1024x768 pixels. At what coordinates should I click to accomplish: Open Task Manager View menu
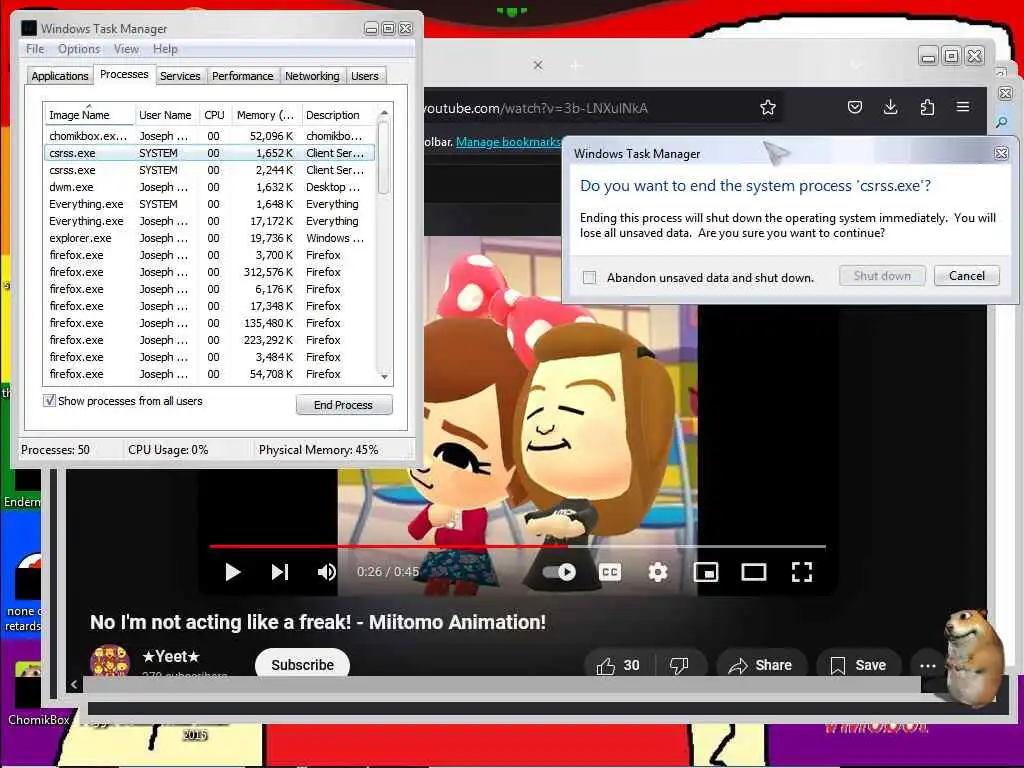[126, 49]
